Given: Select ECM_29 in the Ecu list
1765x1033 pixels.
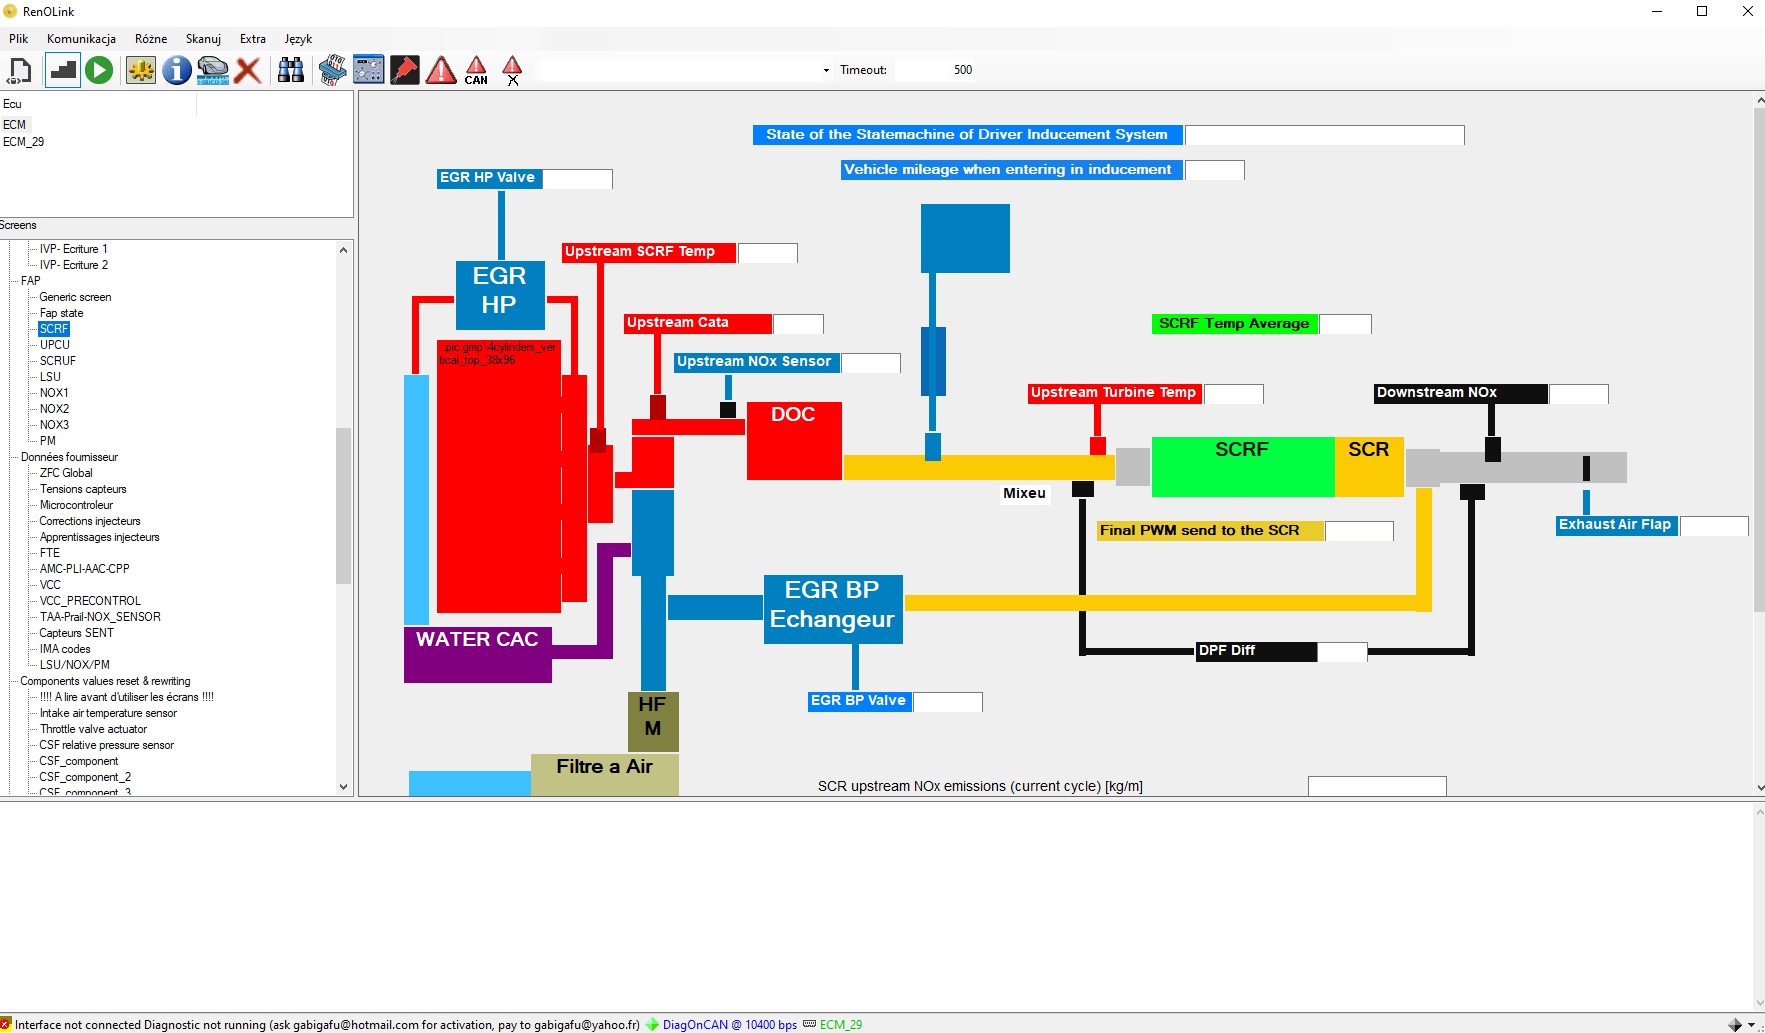Looking at the screenshot, I should (x=24, y=142).
